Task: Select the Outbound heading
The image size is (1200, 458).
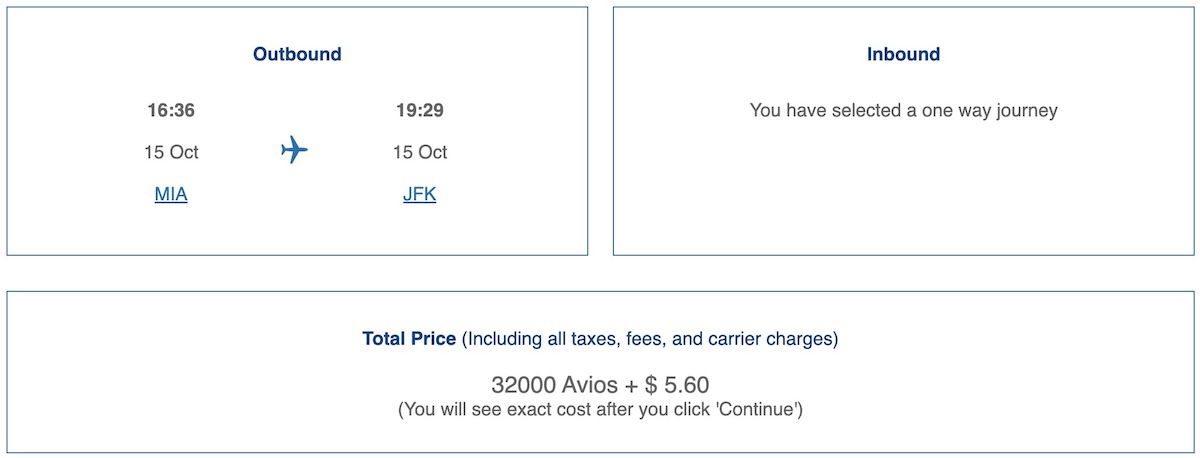Action: coord(297,54)
